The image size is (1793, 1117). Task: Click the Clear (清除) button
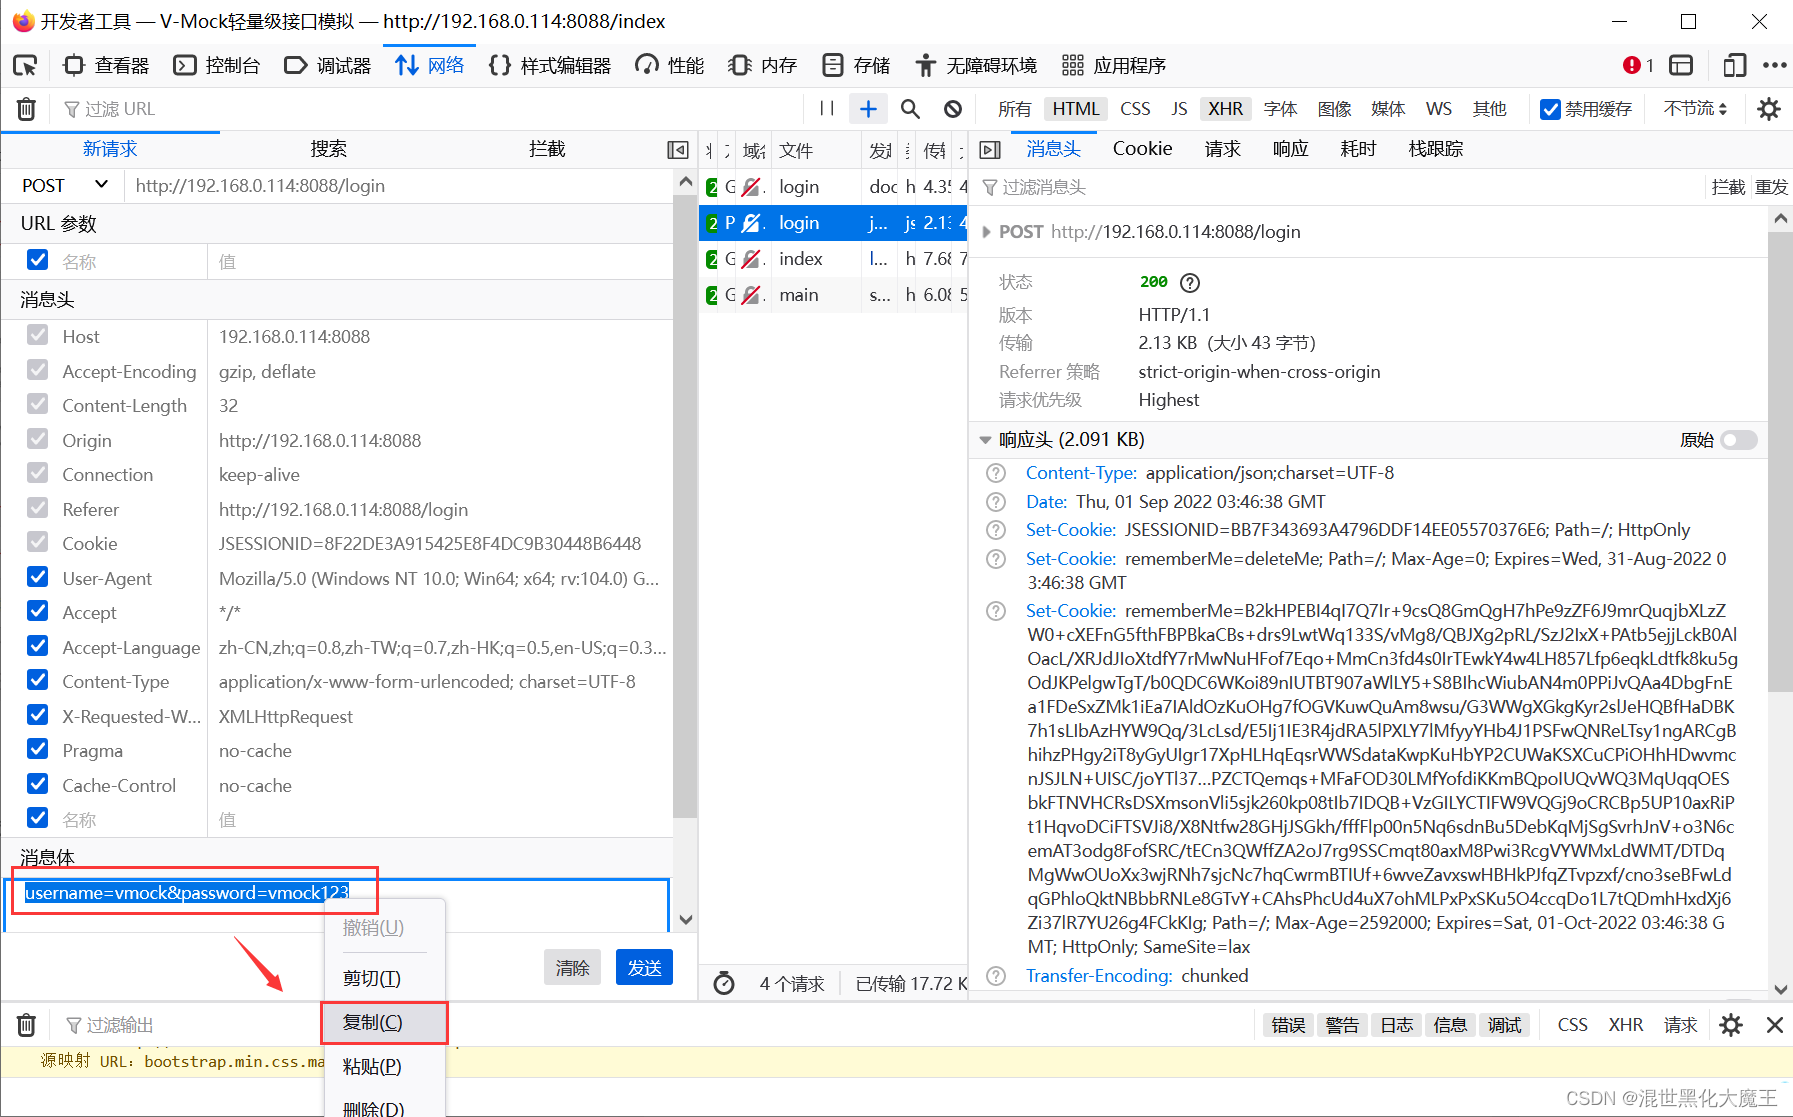573,968
